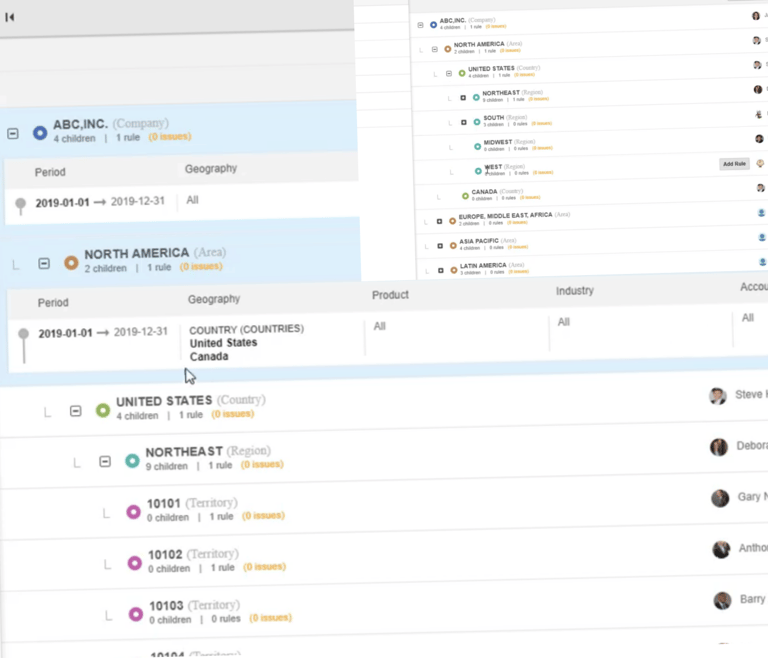The width and height of the screenshot is (768, 658).
Task: Collapse NORTH AMERICA in the large zoomed view
Action: [44, 264]
